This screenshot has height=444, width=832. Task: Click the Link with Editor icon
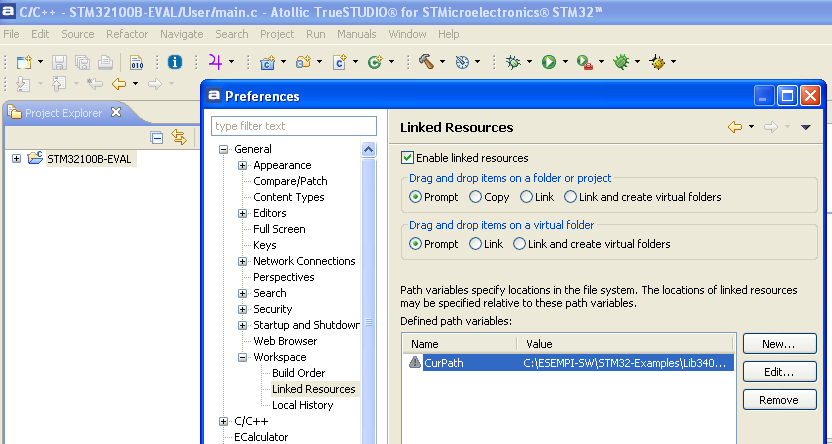click(x=179, y=138)
